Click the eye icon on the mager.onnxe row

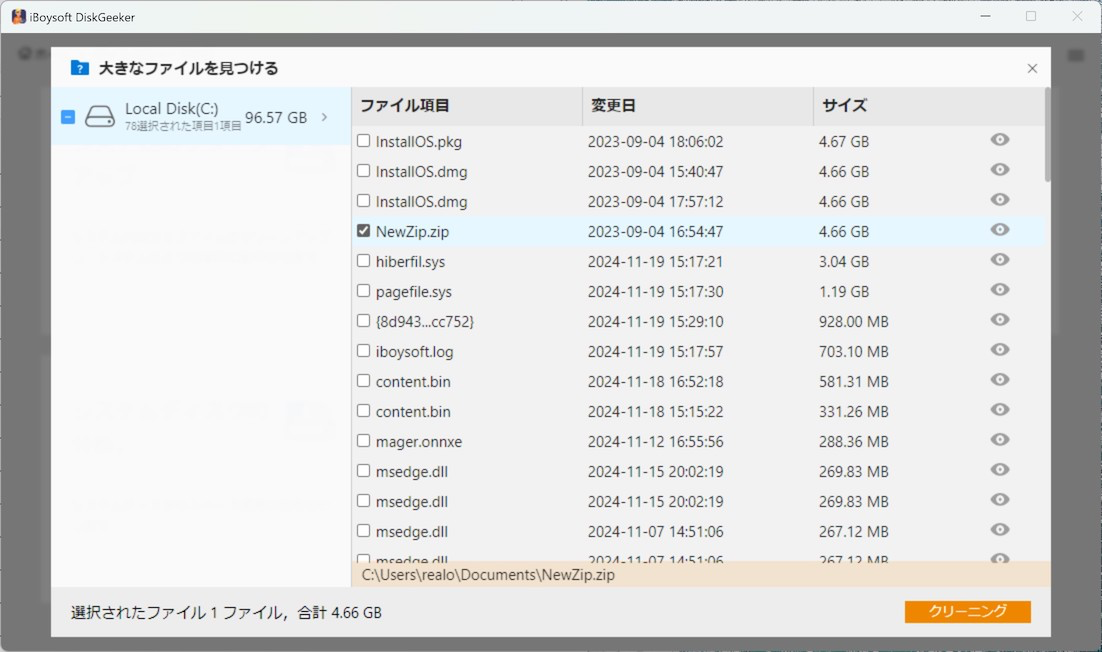[999, 440]
